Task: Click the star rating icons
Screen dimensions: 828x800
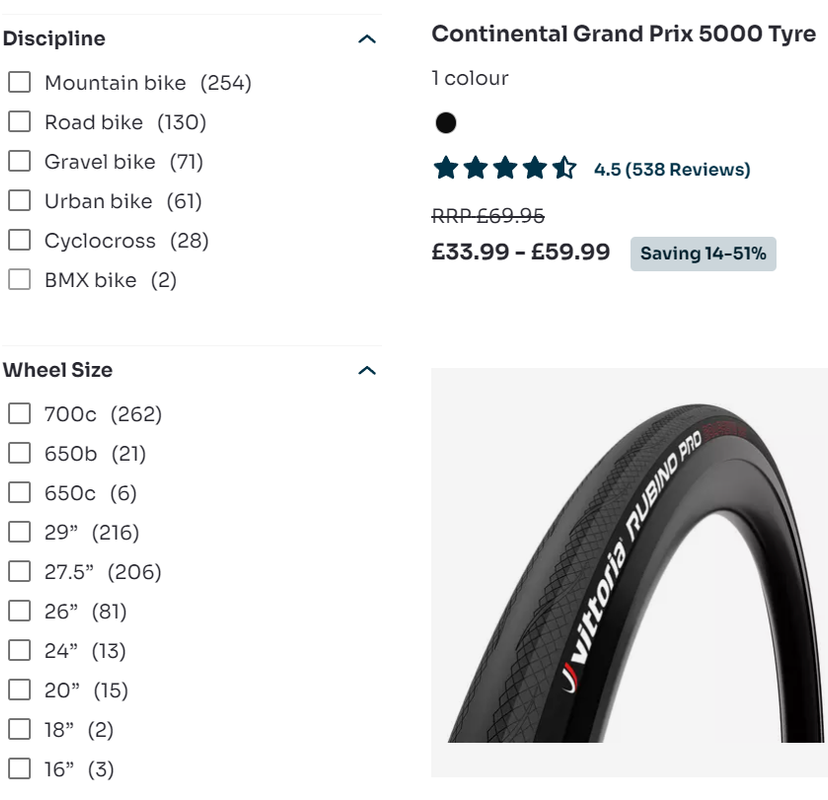Action: (x=504, y=169)
